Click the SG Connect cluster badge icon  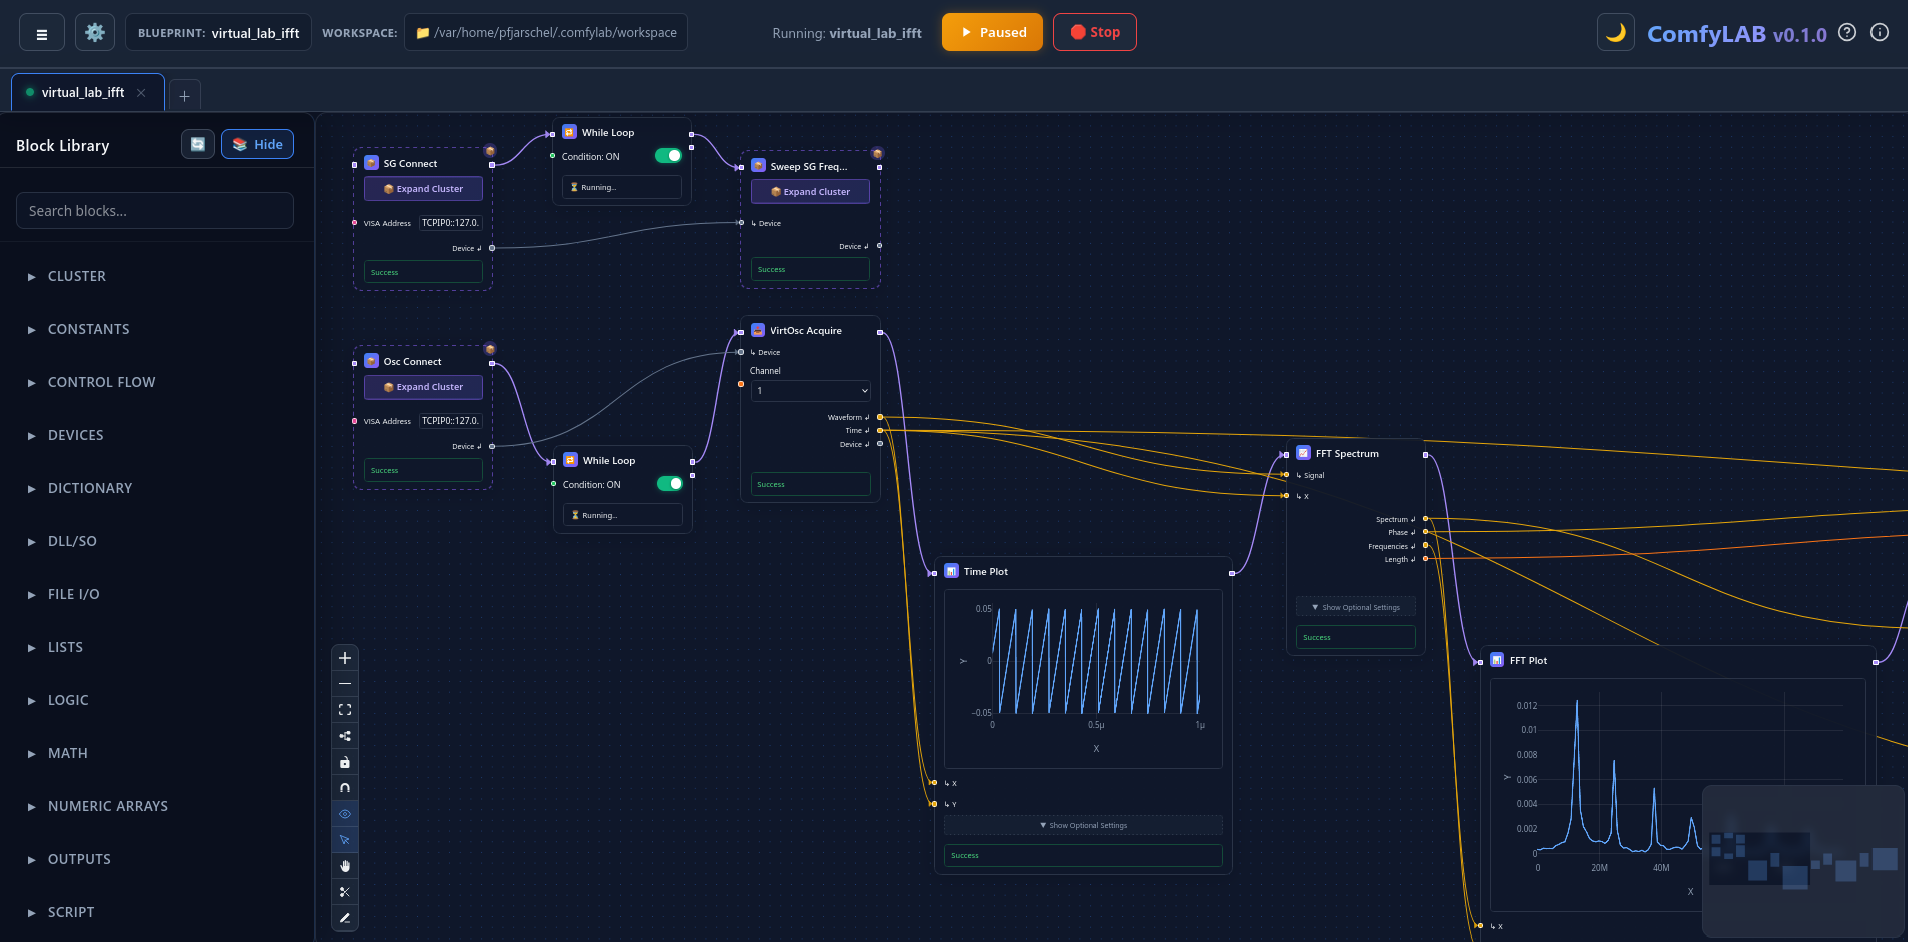[x=490, y=151]
